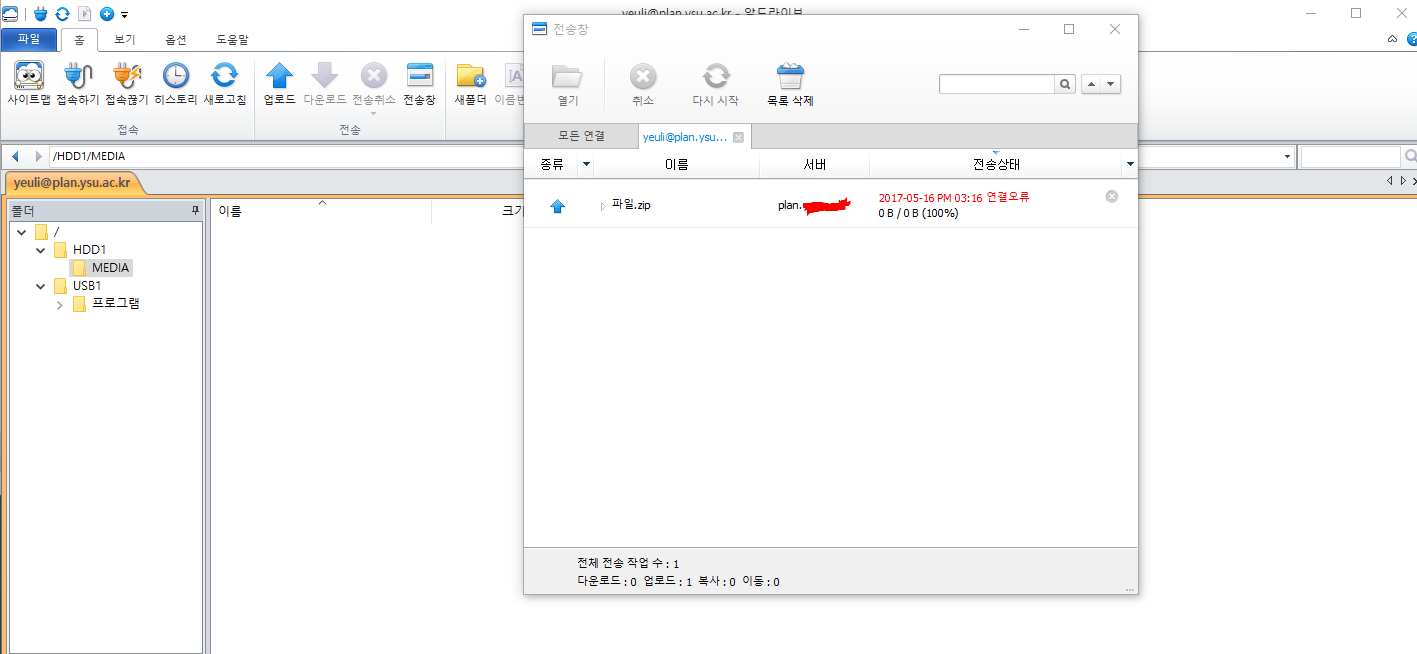This screenshot has height=654, width=1417.
Task: Click the next result down arrow by transfer search
Action: (1110, 85)
